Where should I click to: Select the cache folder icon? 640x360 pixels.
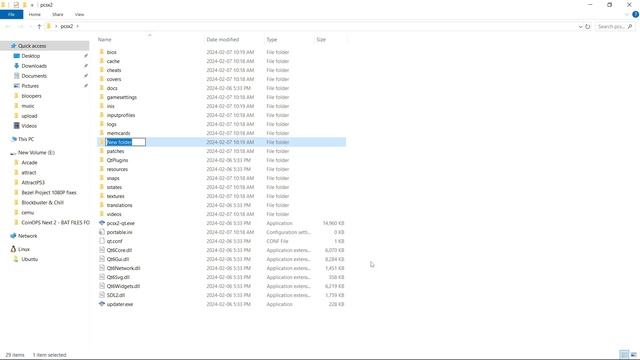click(102, 61)
